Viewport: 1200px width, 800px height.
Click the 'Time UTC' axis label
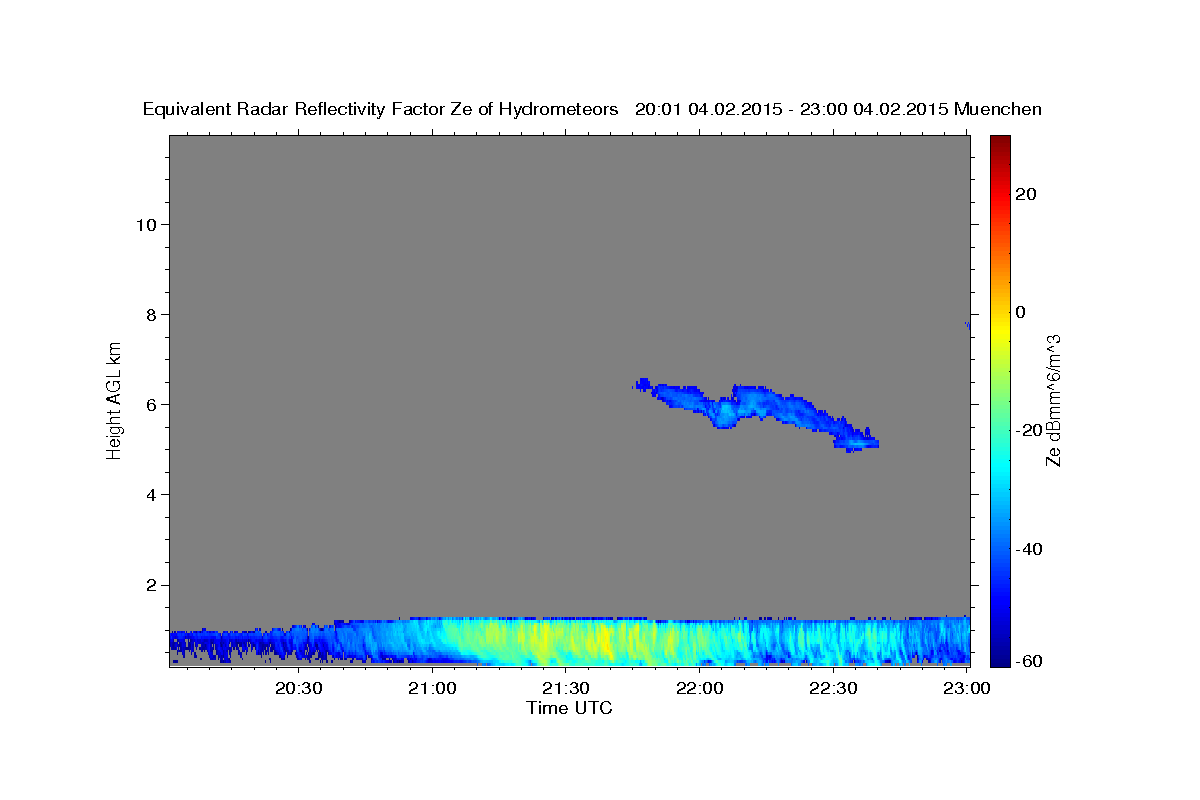(x=569, y=708)
